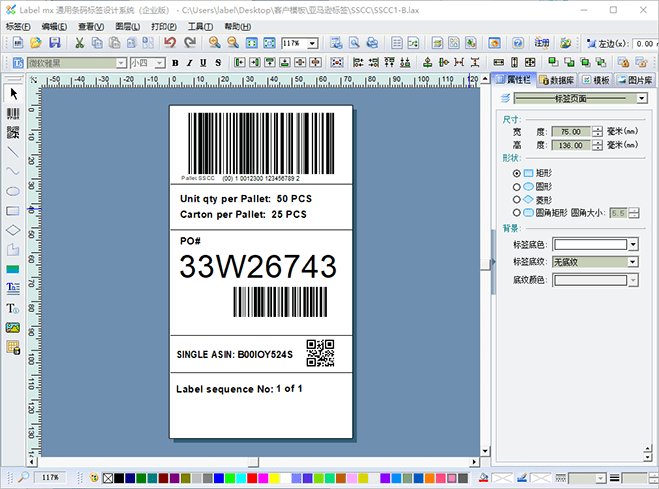The width and height of the screenshot is (659, 489).
Task: Zoom out with minus magnifier
Action: coord(233,43)
